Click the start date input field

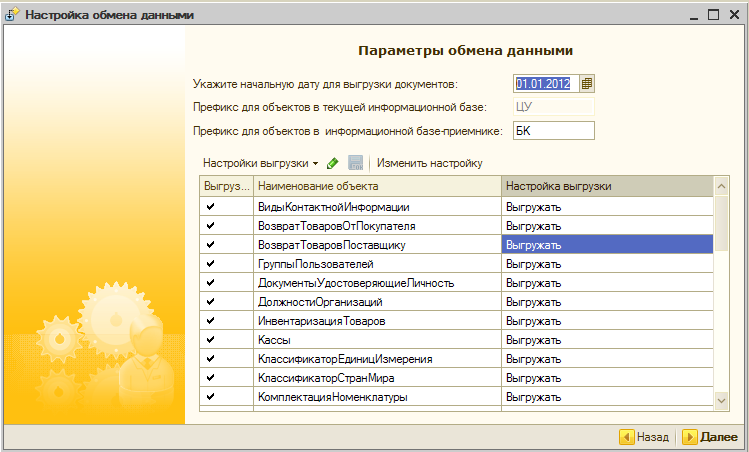coord(545,84)
